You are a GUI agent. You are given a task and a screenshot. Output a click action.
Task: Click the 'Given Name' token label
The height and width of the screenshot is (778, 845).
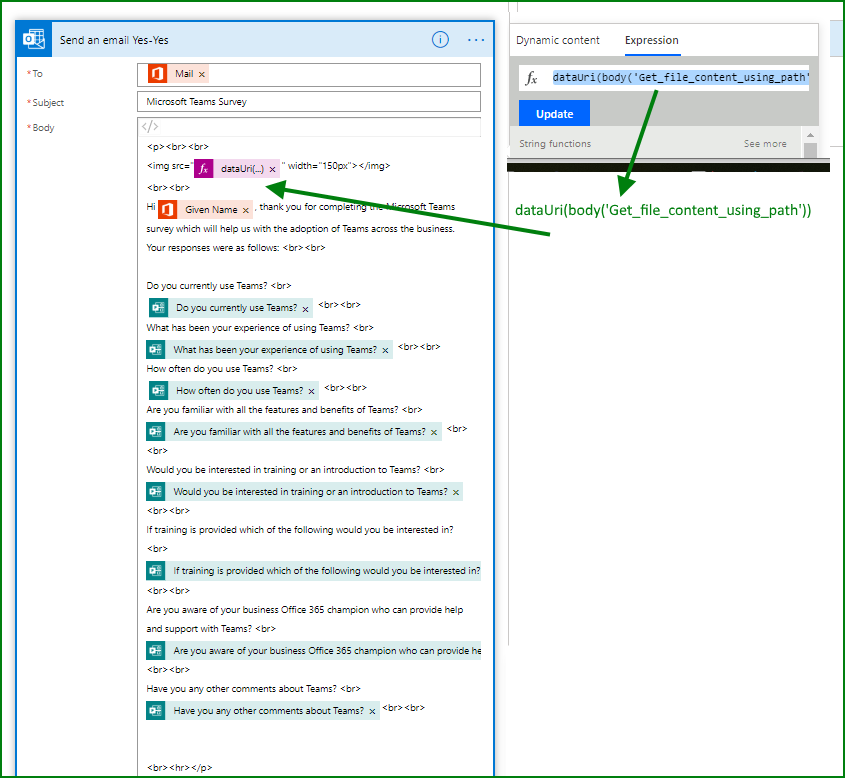click(x=211, y=210)
